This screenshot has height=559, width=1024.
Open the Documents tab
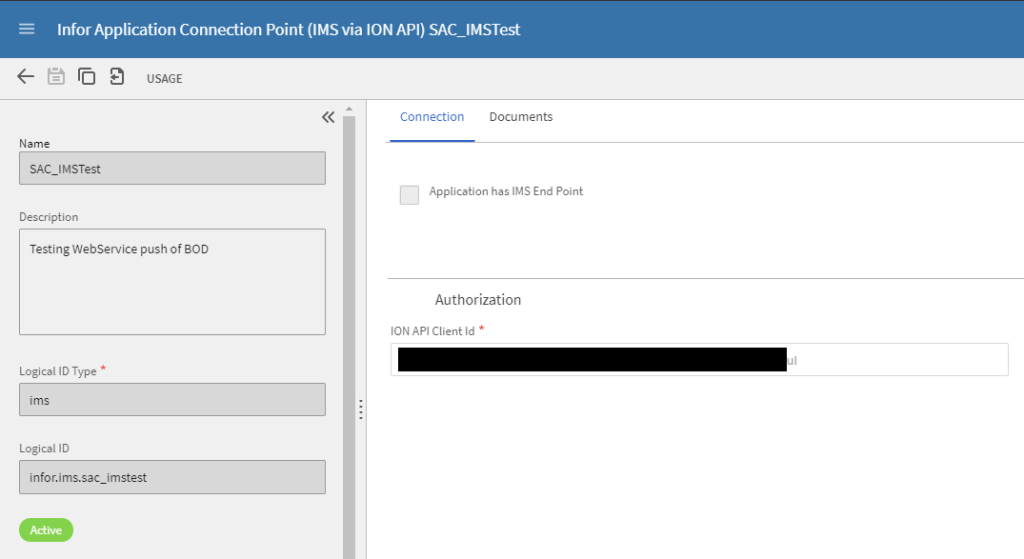[x=520, y=117]
